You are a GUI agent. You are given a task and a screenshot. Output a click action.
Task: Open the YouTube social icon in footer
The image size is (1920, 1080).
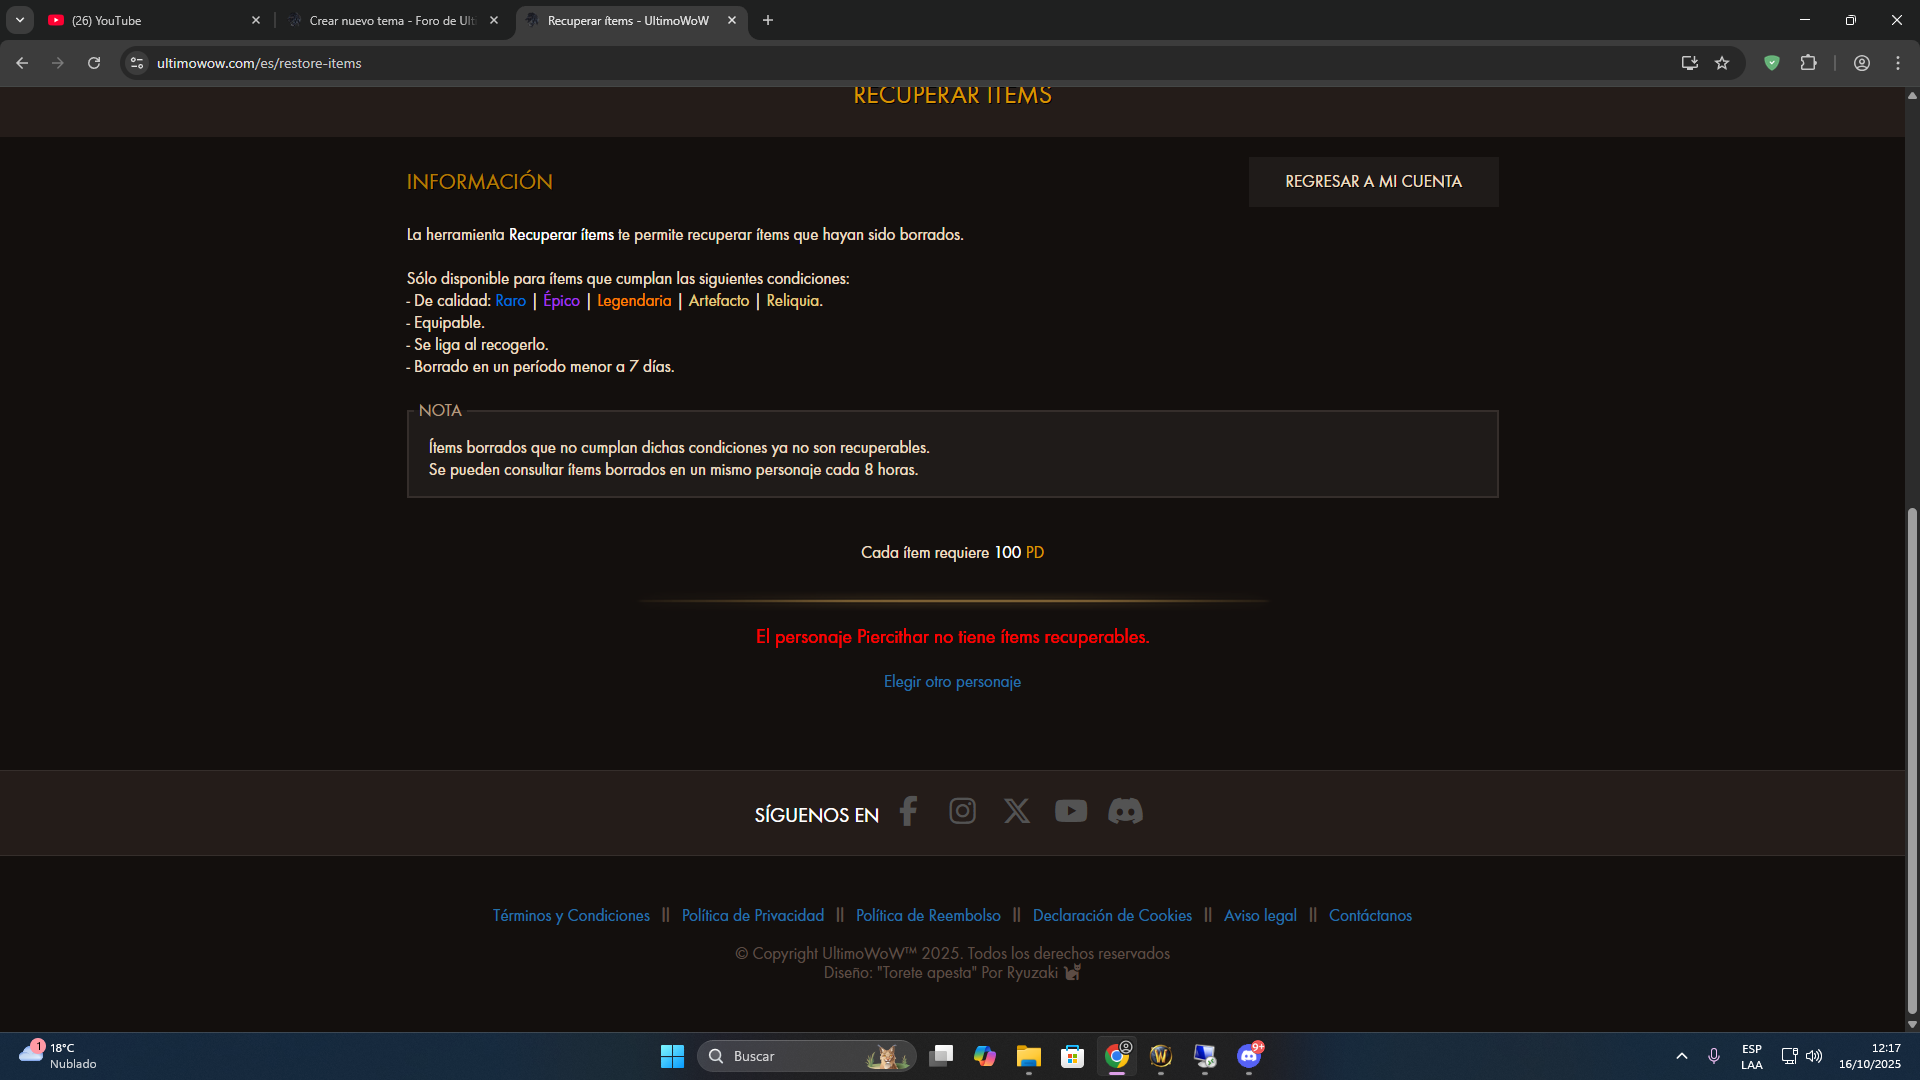click(1070, 811)
